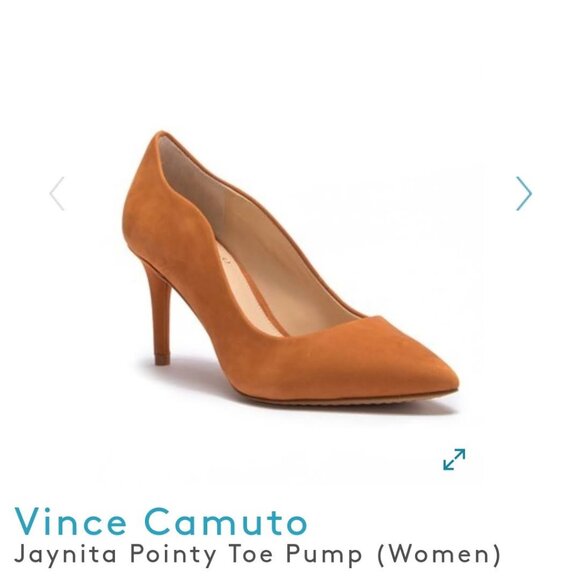Open fullscreen view with the expand arrows icon

tap(454, 459)
